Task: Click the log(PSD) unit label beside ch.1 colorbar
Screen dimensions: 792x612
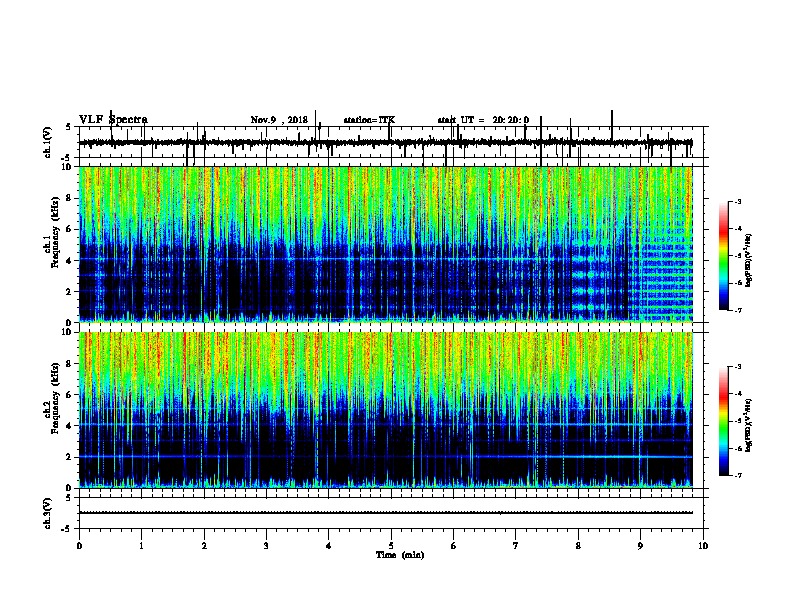Action: point(749,261)
